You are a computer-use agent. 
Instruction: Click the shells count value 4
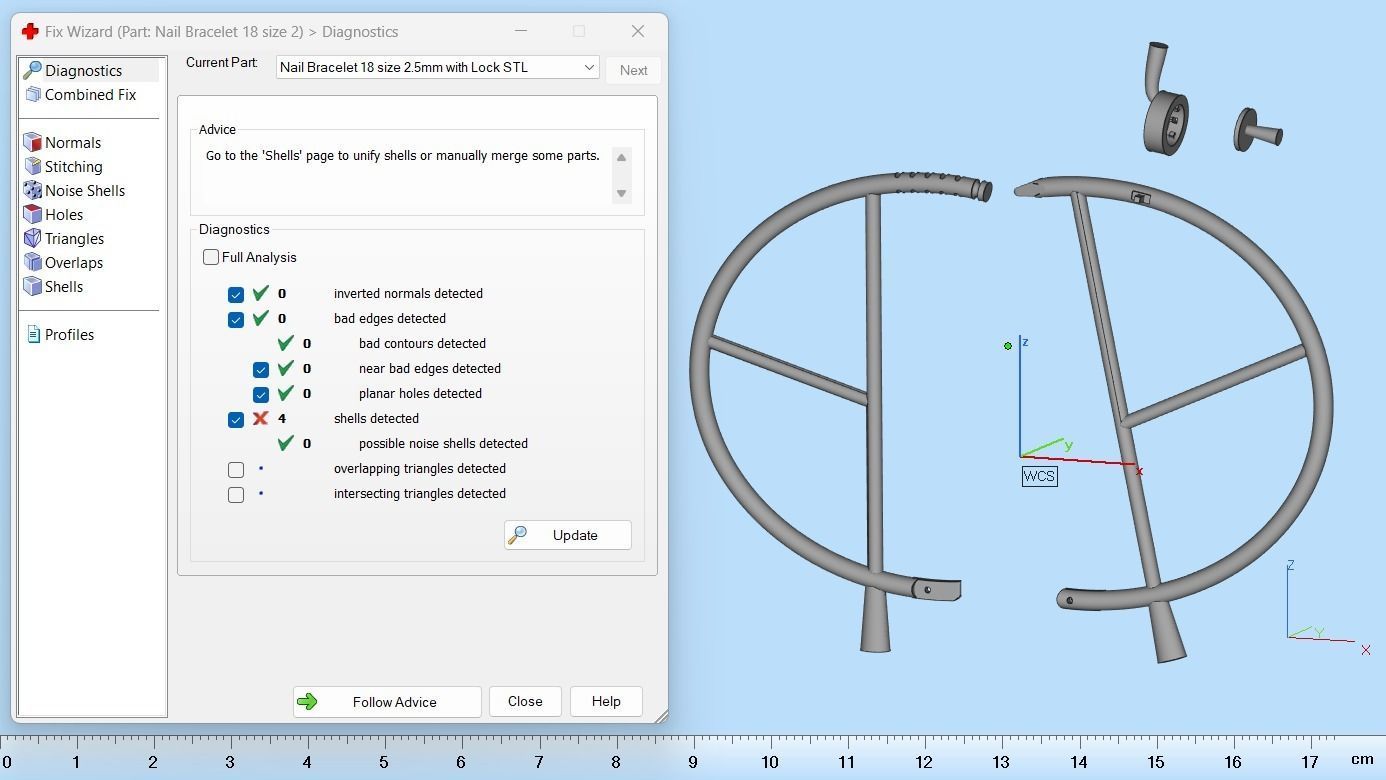pos(282,418)
